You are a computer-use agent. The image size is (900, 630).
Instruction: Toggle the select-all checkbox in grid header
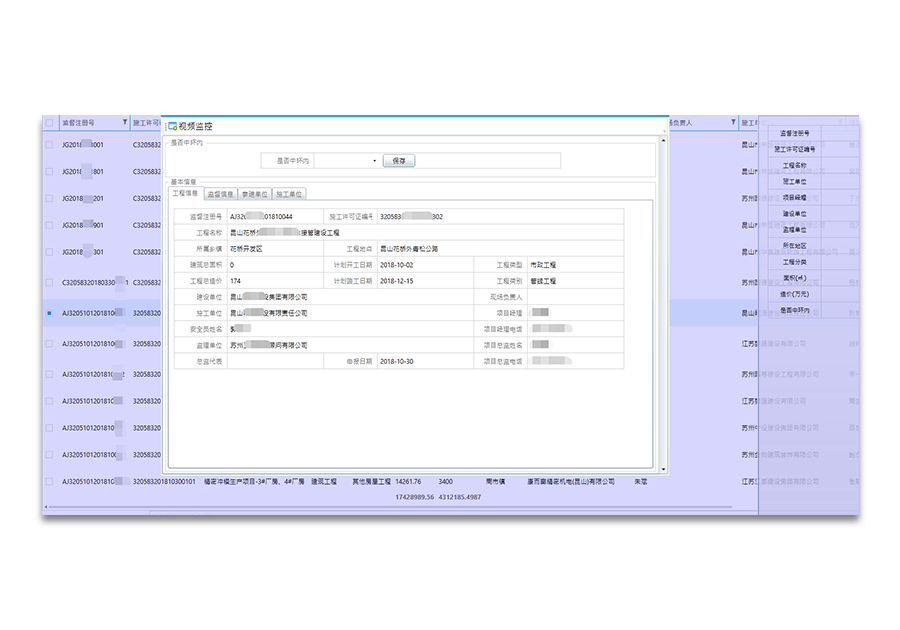pos(49,123)
